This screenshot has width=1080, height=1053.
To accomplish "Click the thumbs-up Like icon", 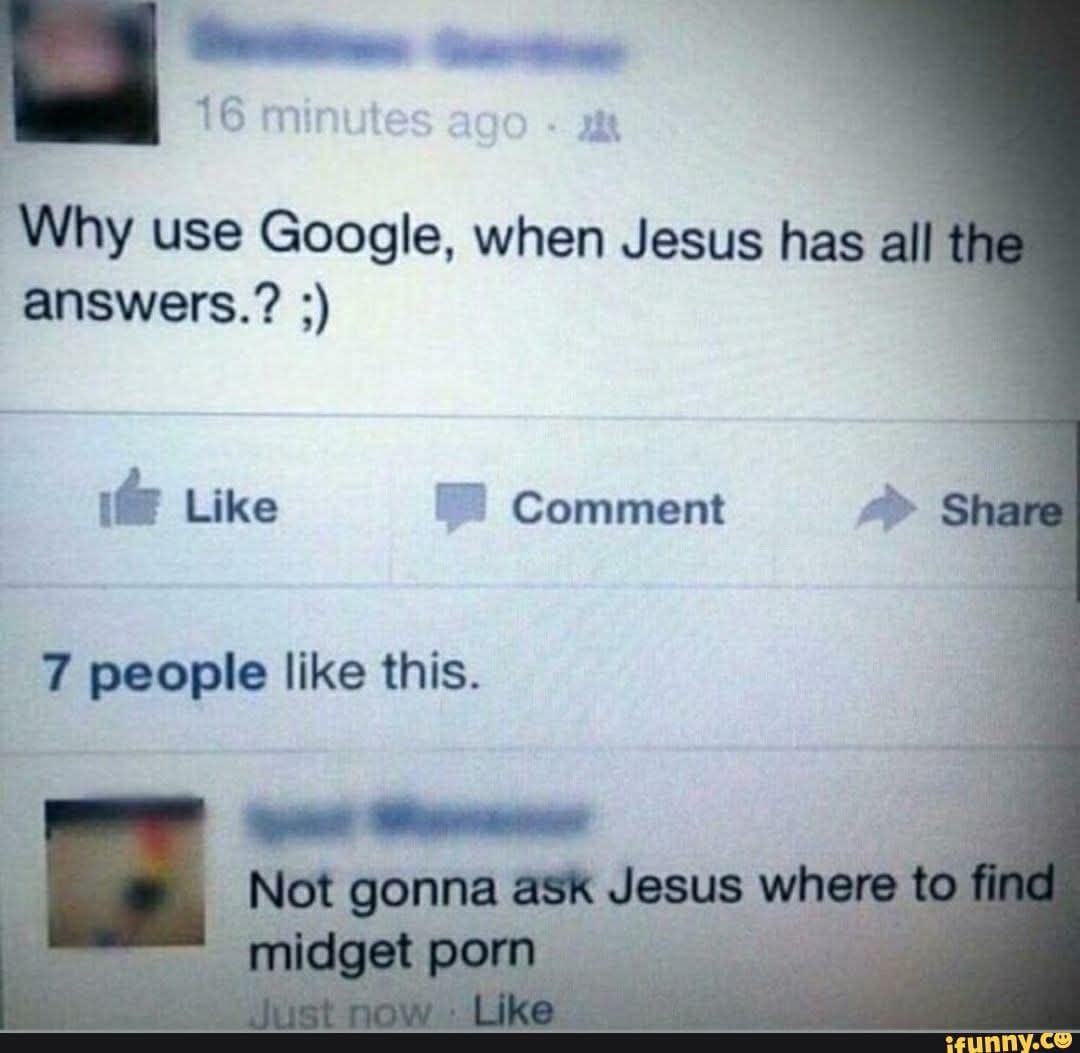I will click(130, 499).
